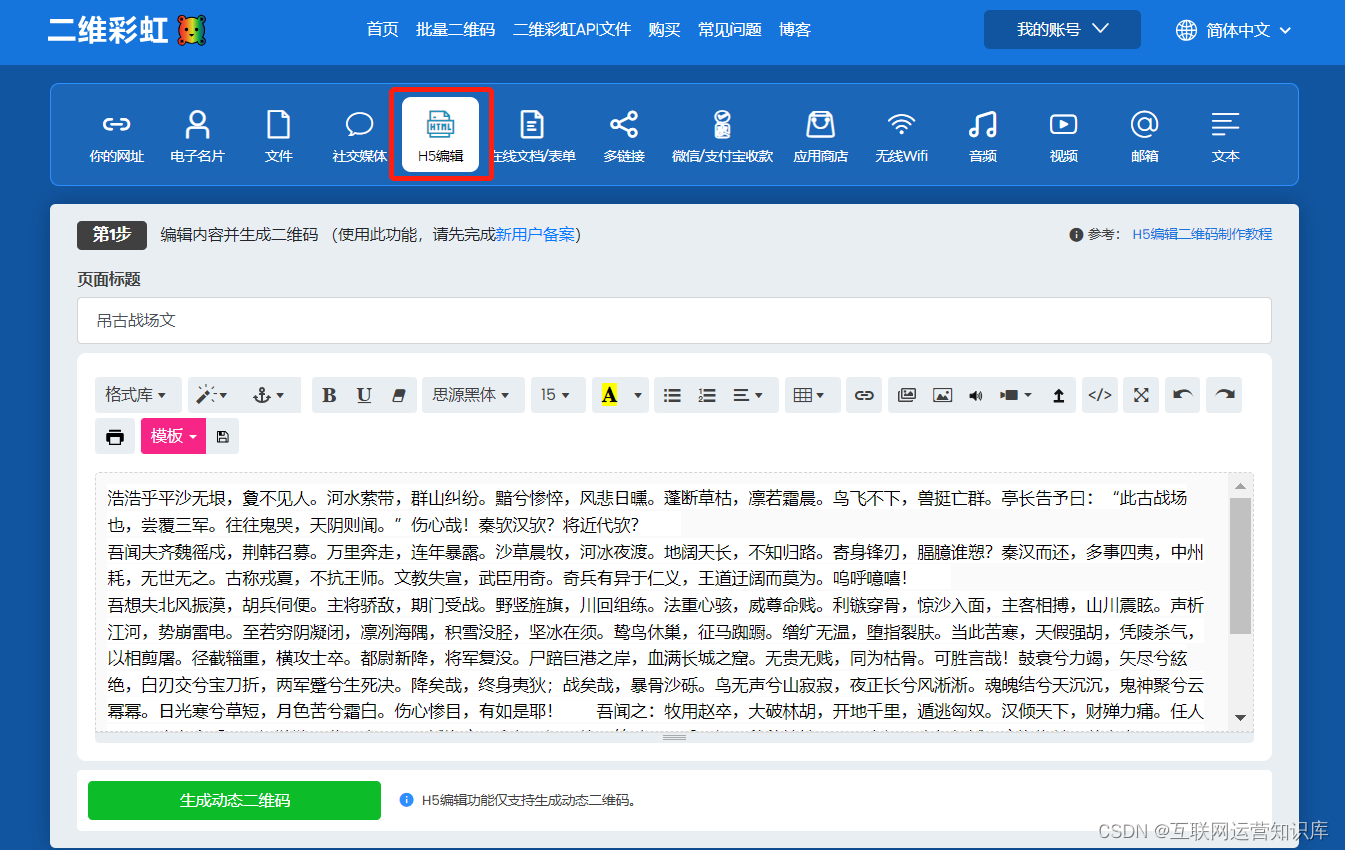Click the 页面标题 input field
The width and height of the screenshot is (1345, 850).
674,320
